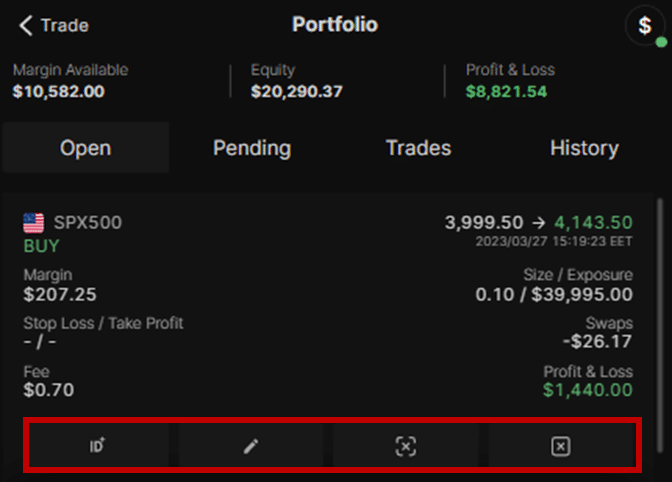
Task: Click the back chevron arrow
Action: pyautogui.click(x=26, y=26)
